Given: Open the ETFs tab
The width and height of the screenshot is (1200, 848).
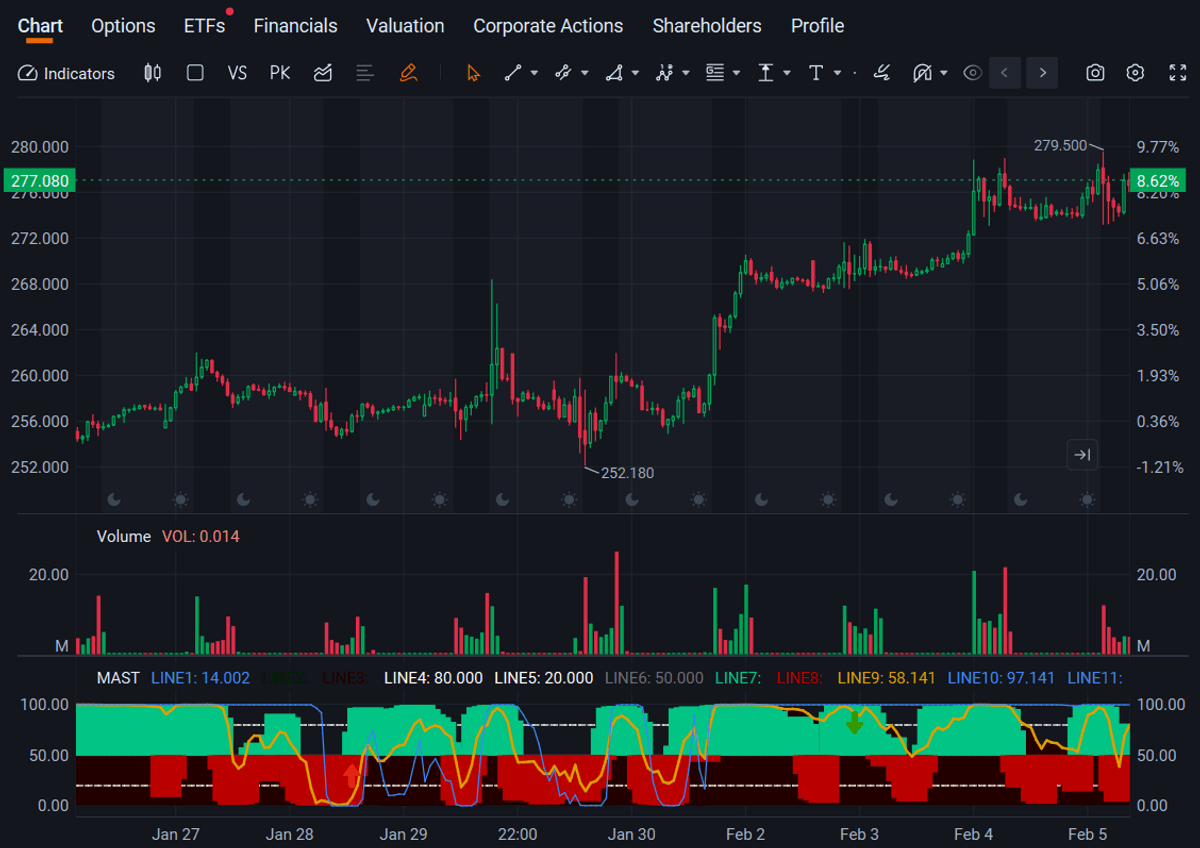Looking at the screenshot, I should (x=205, y=26).
